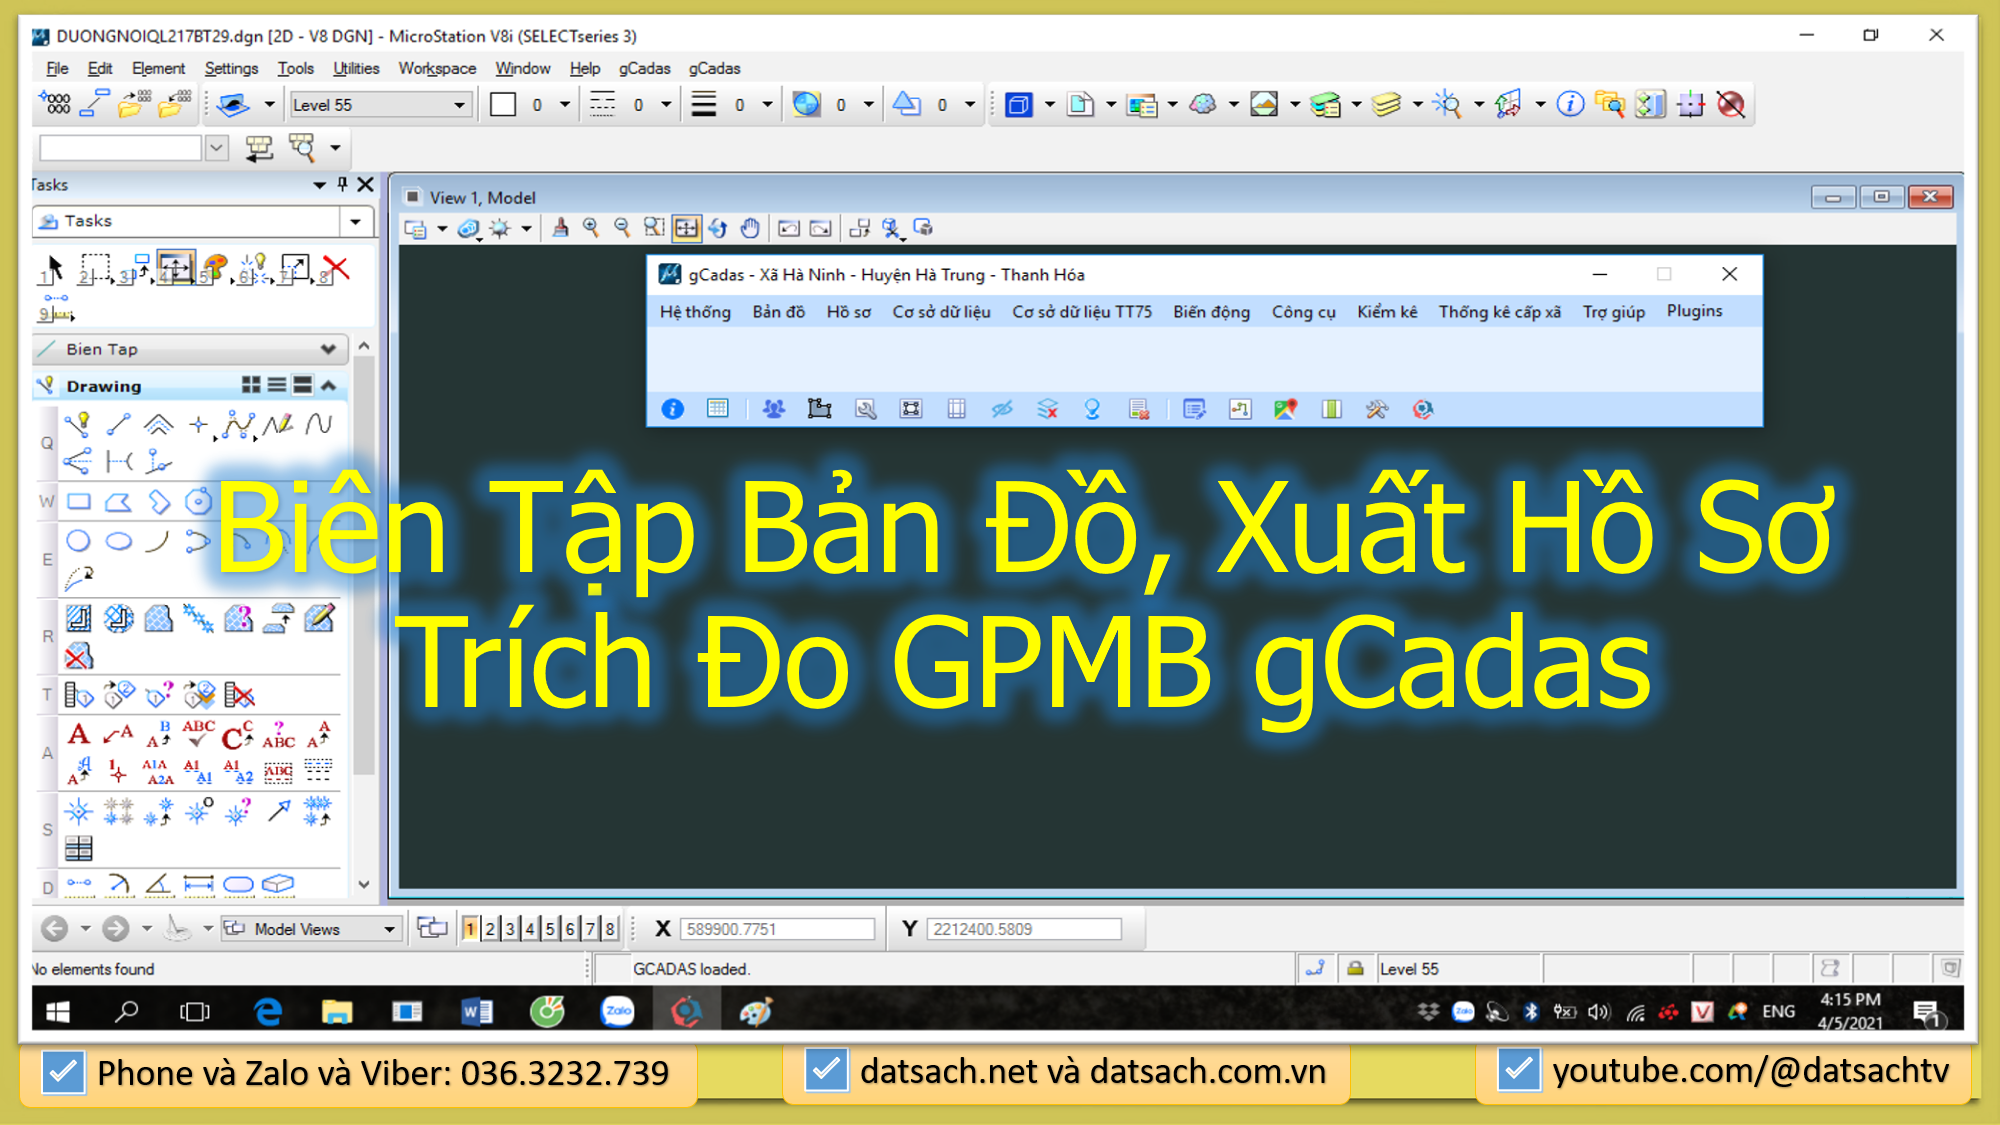Open the Element Information icon in top toolbar
Screen dimensions: 2000x1125
[1568, 103]
